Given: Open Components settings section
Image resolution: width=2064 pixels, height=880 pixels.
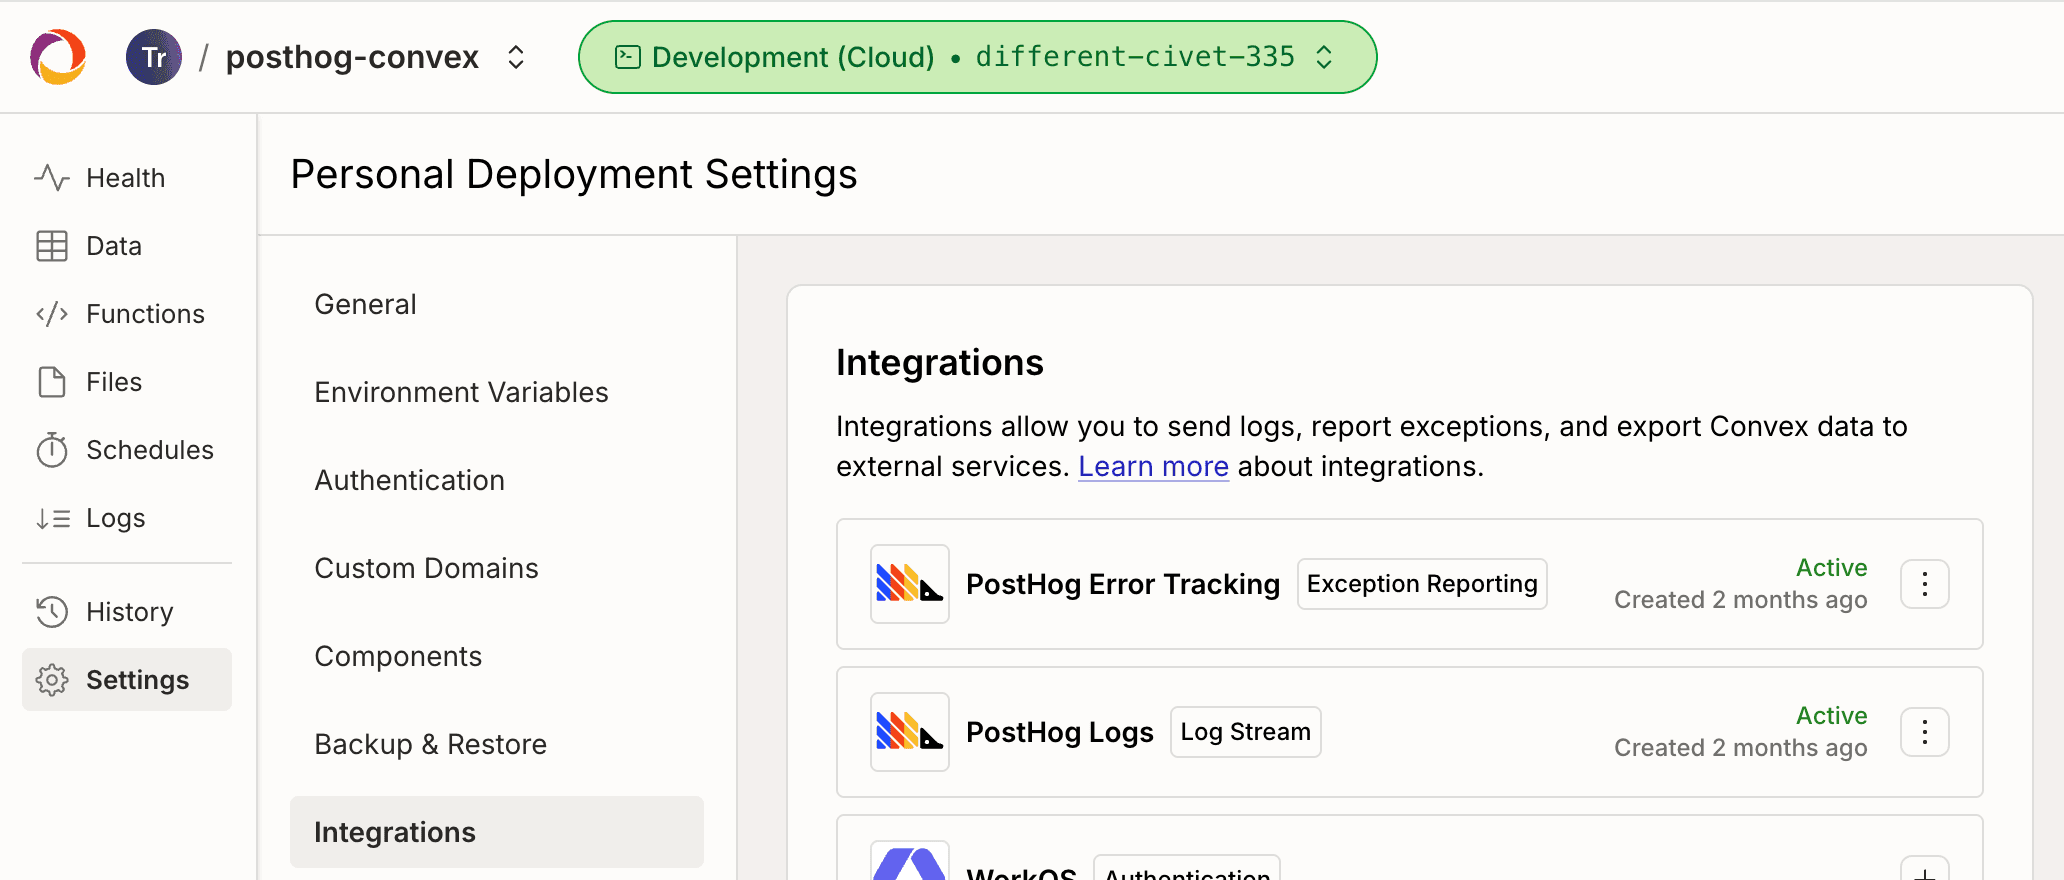Looking at the screenshot, I should click(x=497, y=656).
